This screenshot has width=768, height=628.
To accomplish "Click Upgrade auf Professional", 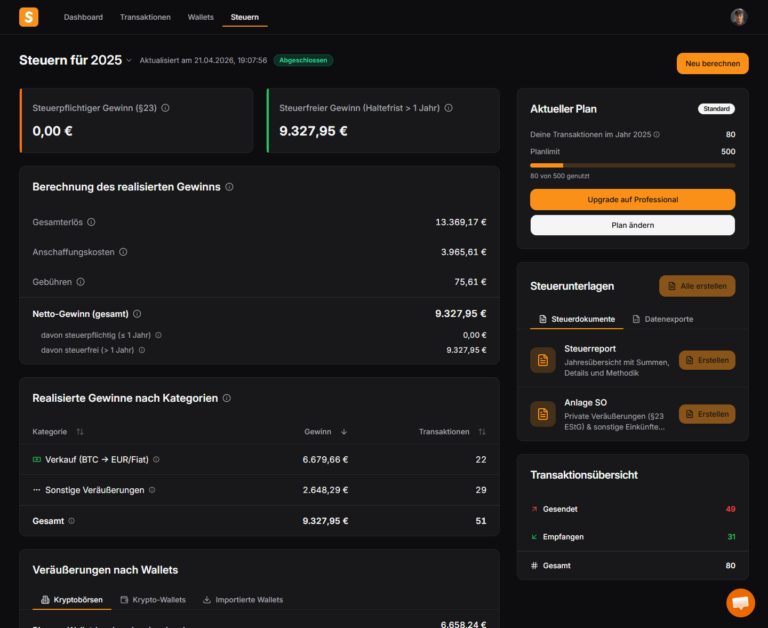I will tap(633, 199).
